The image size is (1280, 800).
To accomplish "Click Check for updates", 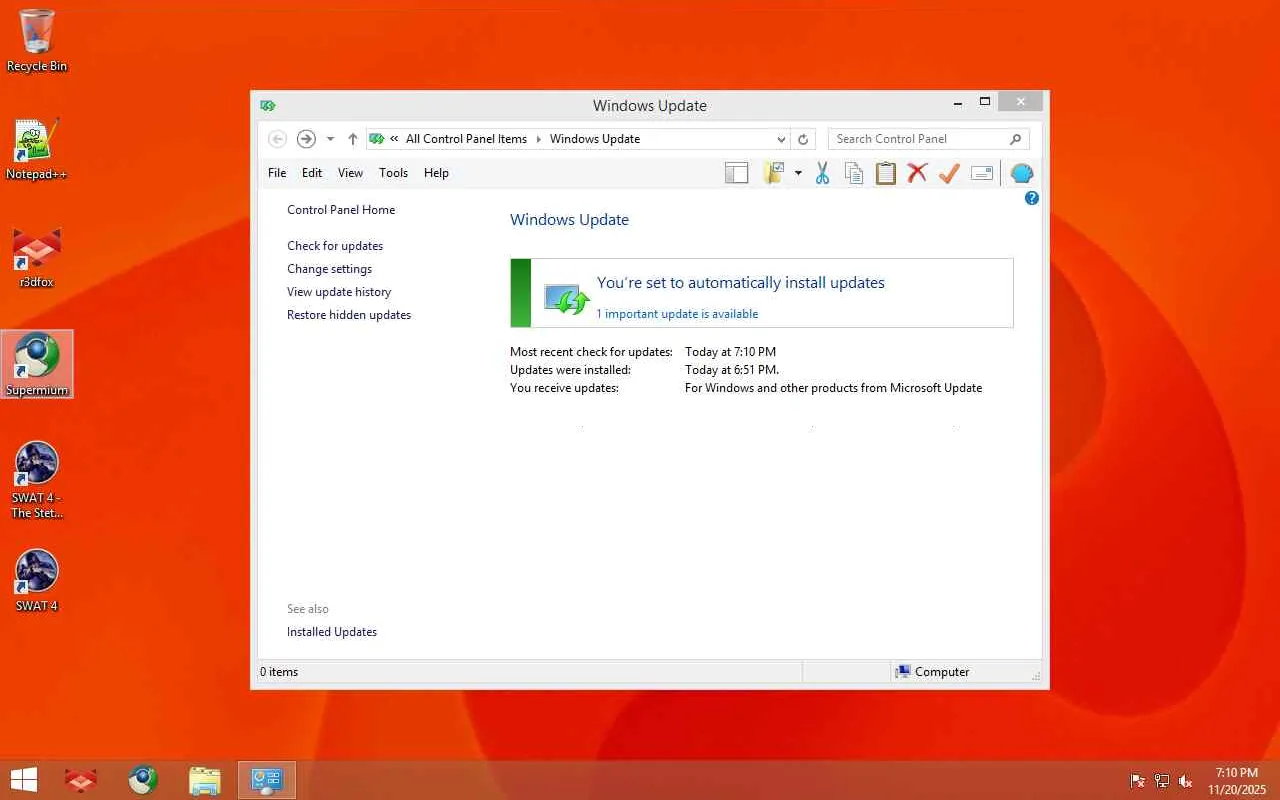I will [335, 246].
